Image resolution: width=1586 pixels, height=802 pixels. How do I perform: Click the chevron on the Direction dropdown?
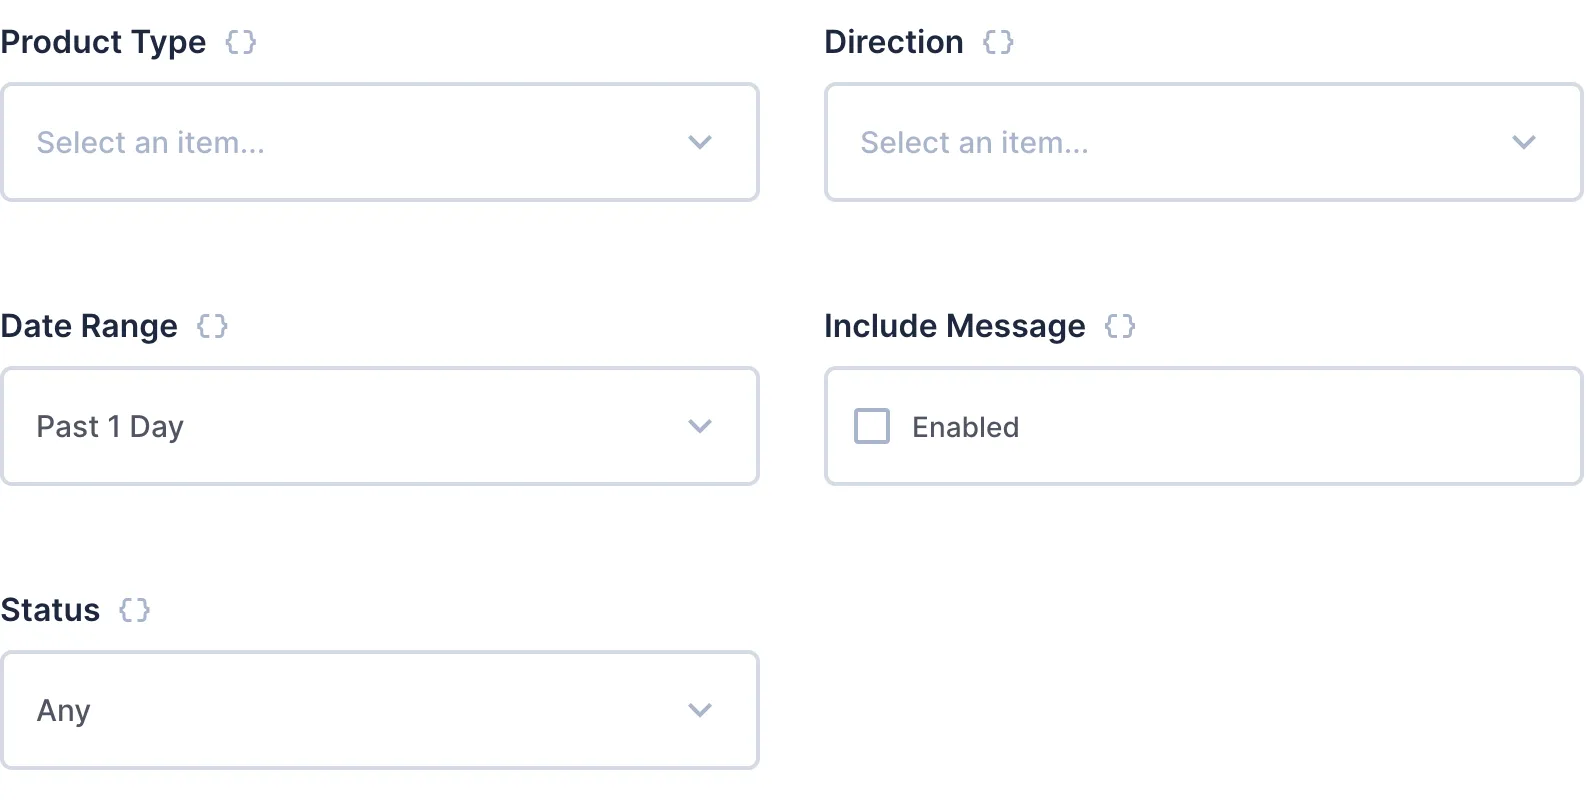click(x=1523, y=142)
